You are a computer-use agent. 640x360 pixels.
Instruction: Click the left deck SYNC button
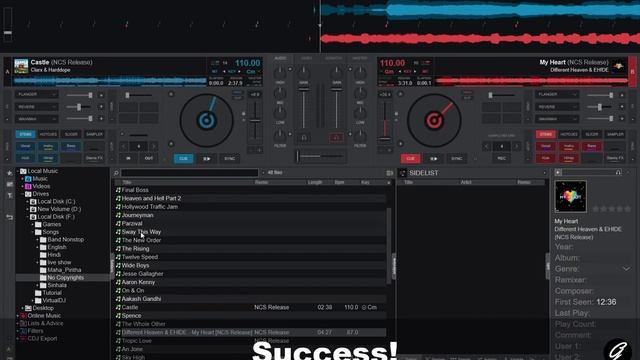[230, 158]
